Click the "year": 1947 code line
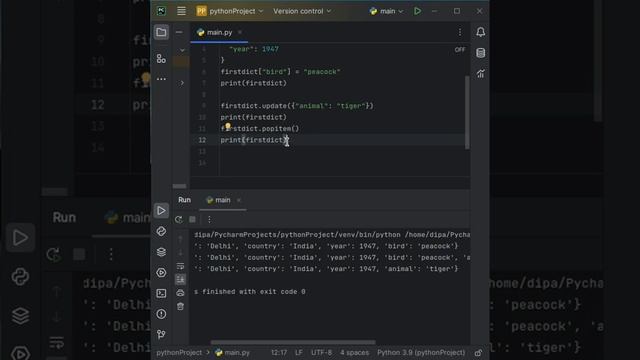Screen dimensions: 640x360 254,49
